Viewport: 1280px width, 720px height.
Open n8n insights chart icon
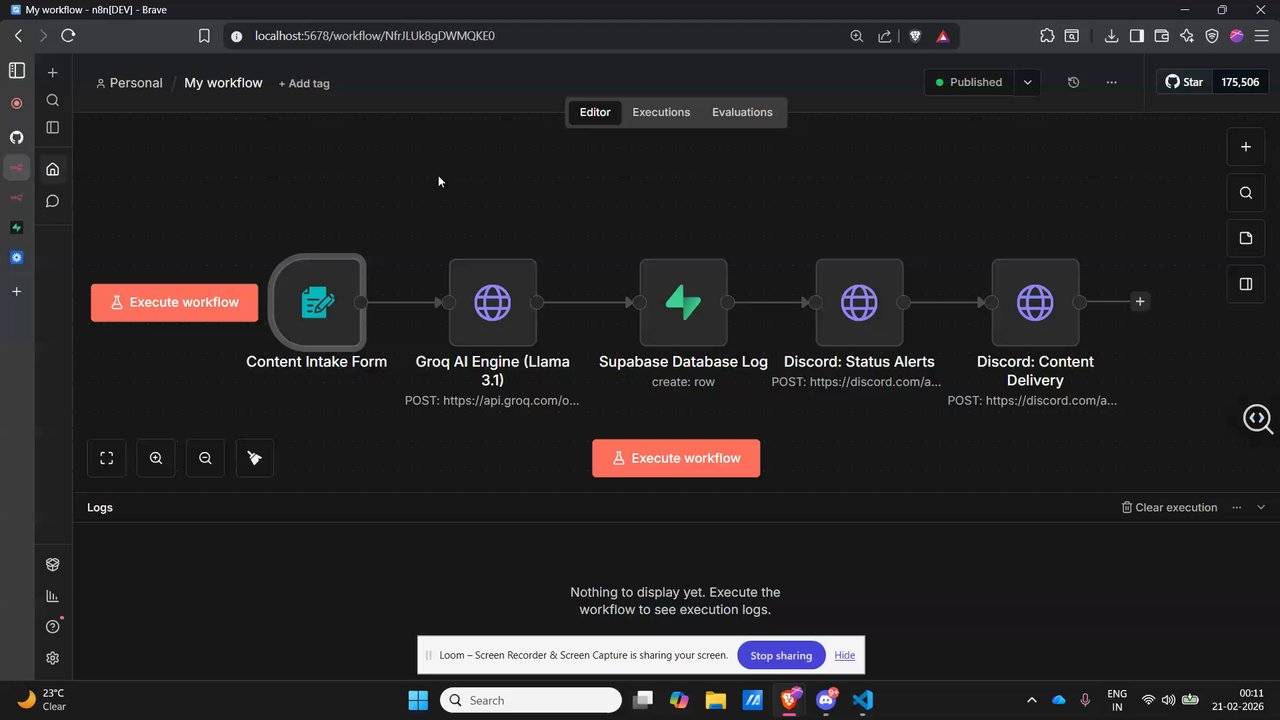click(53, 596)
